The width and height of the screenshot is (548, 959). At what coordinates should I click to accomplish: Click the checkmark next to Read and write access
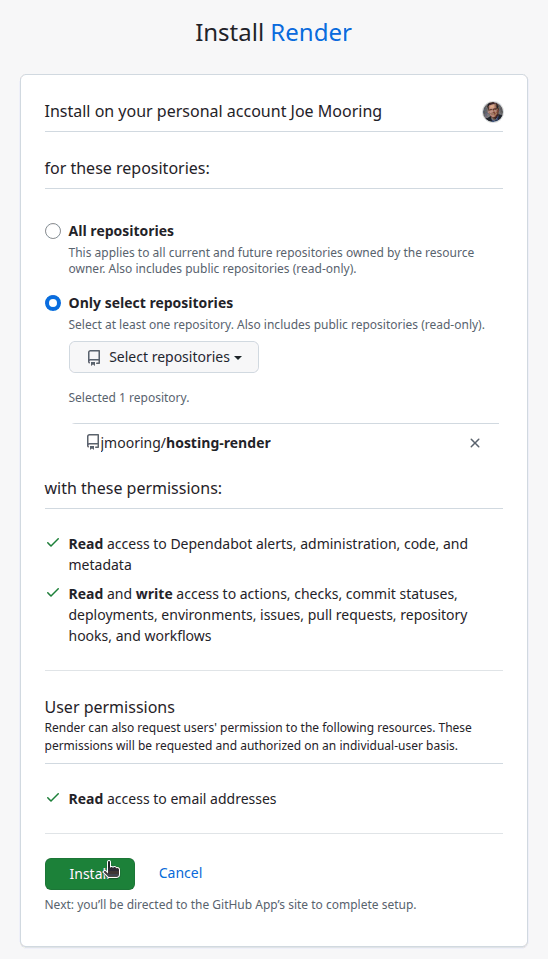click(53, 593)
